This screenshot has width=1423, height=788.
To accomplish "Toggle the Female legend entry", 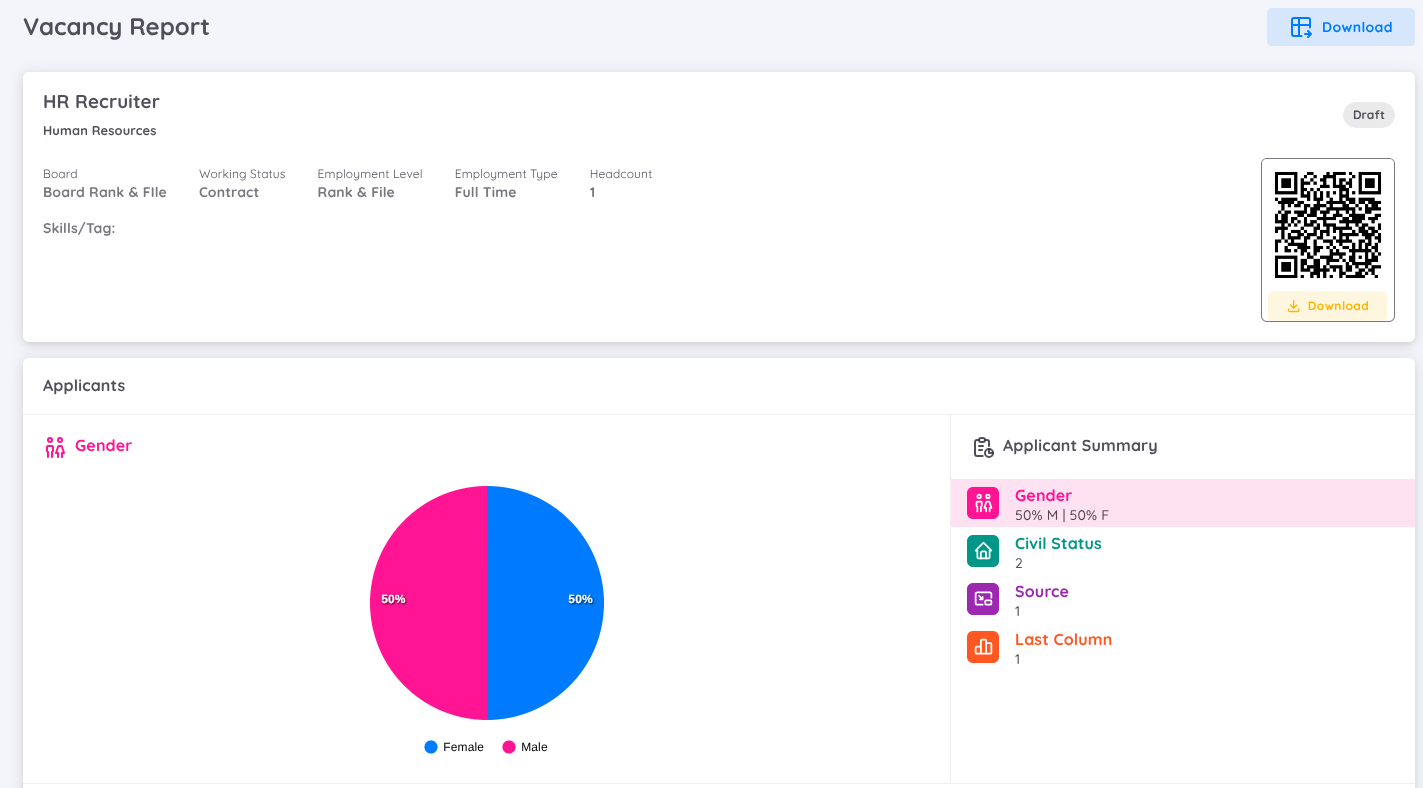I will [x=455, y=747].
